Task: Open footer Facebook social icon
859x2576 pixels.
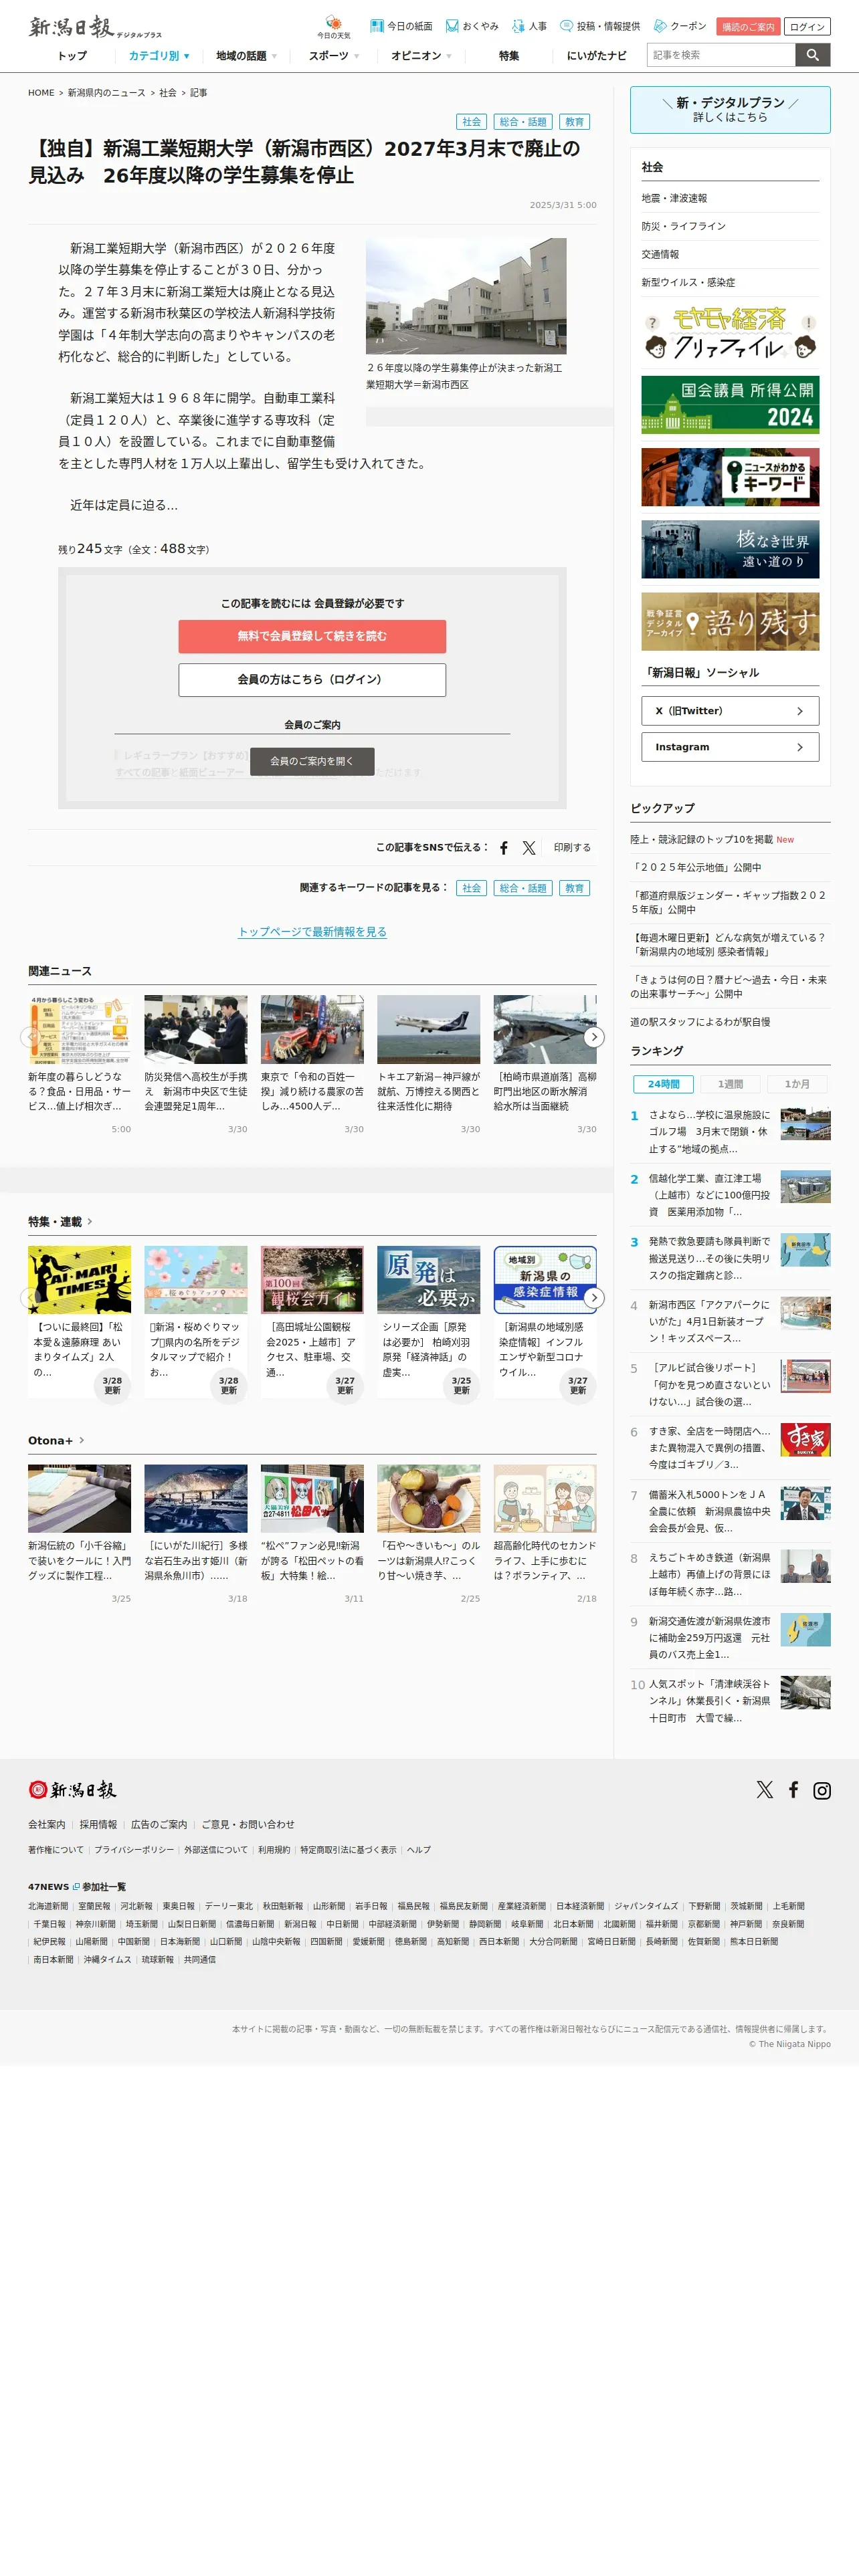Action: tap(794, 1790)
